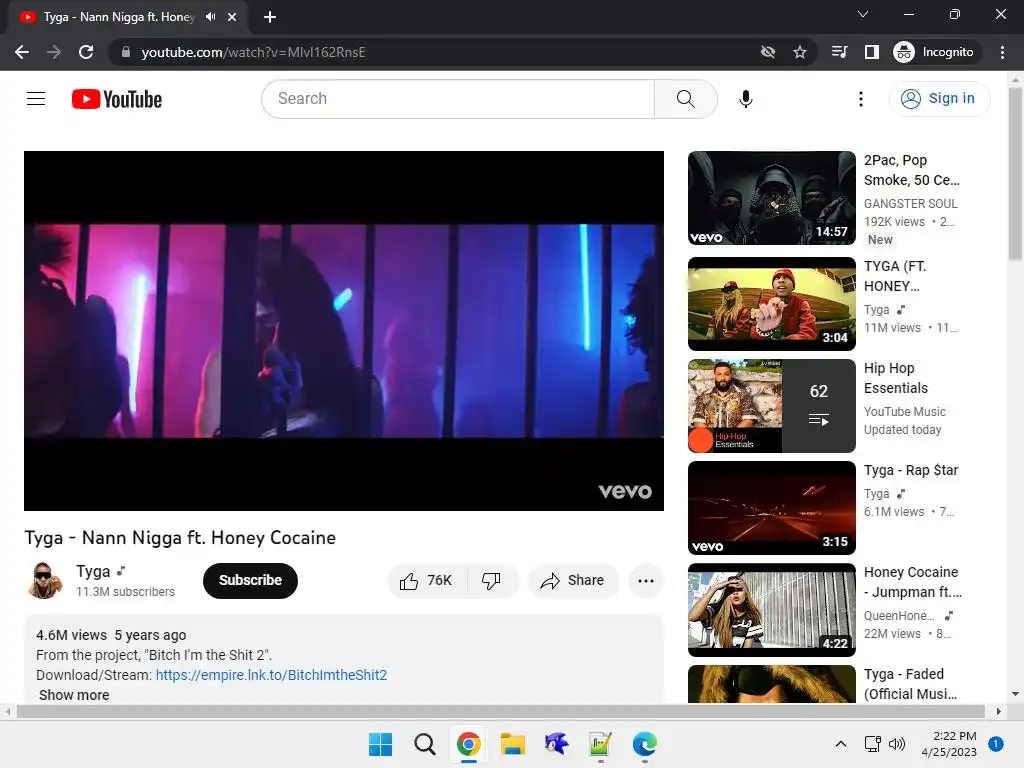Click the search magnifier button
1024x768 pixels.
coord(685,99)
